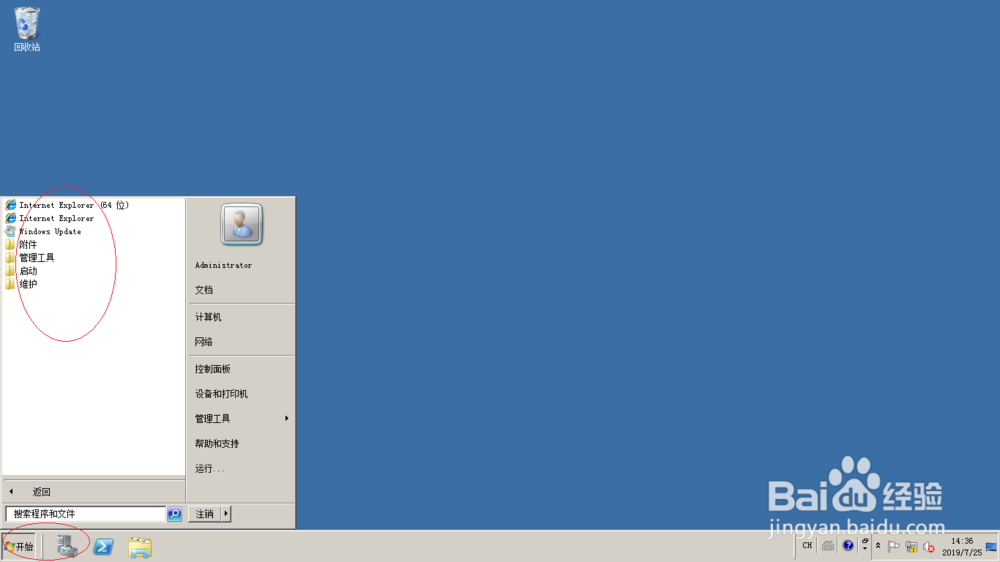Click the blue help question mark icon
Image resolution: width=1000 pixels, height=562 pixels.
pyautogui.click(x=848, y=545)
